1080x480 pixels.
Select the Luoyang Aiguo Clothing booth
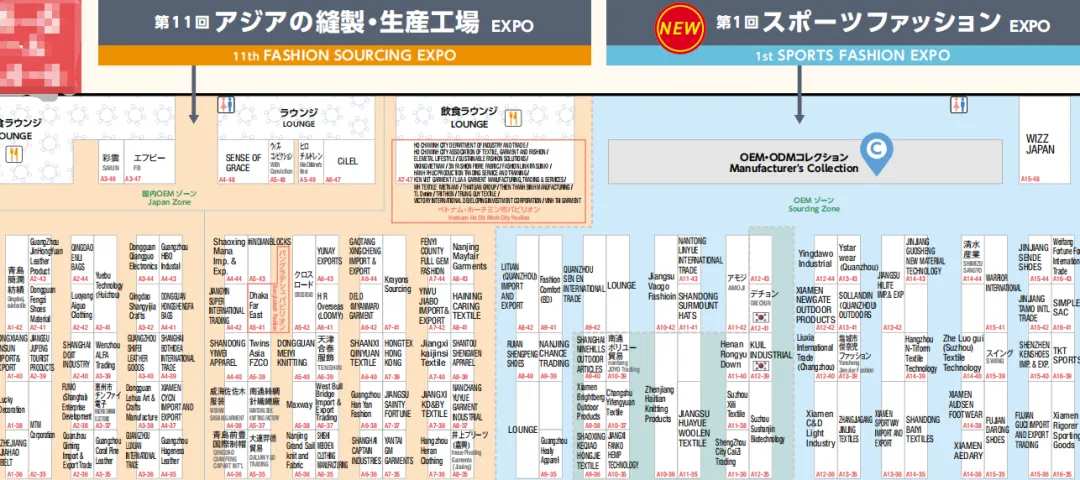pyautogui.click(x=81, y=307)
